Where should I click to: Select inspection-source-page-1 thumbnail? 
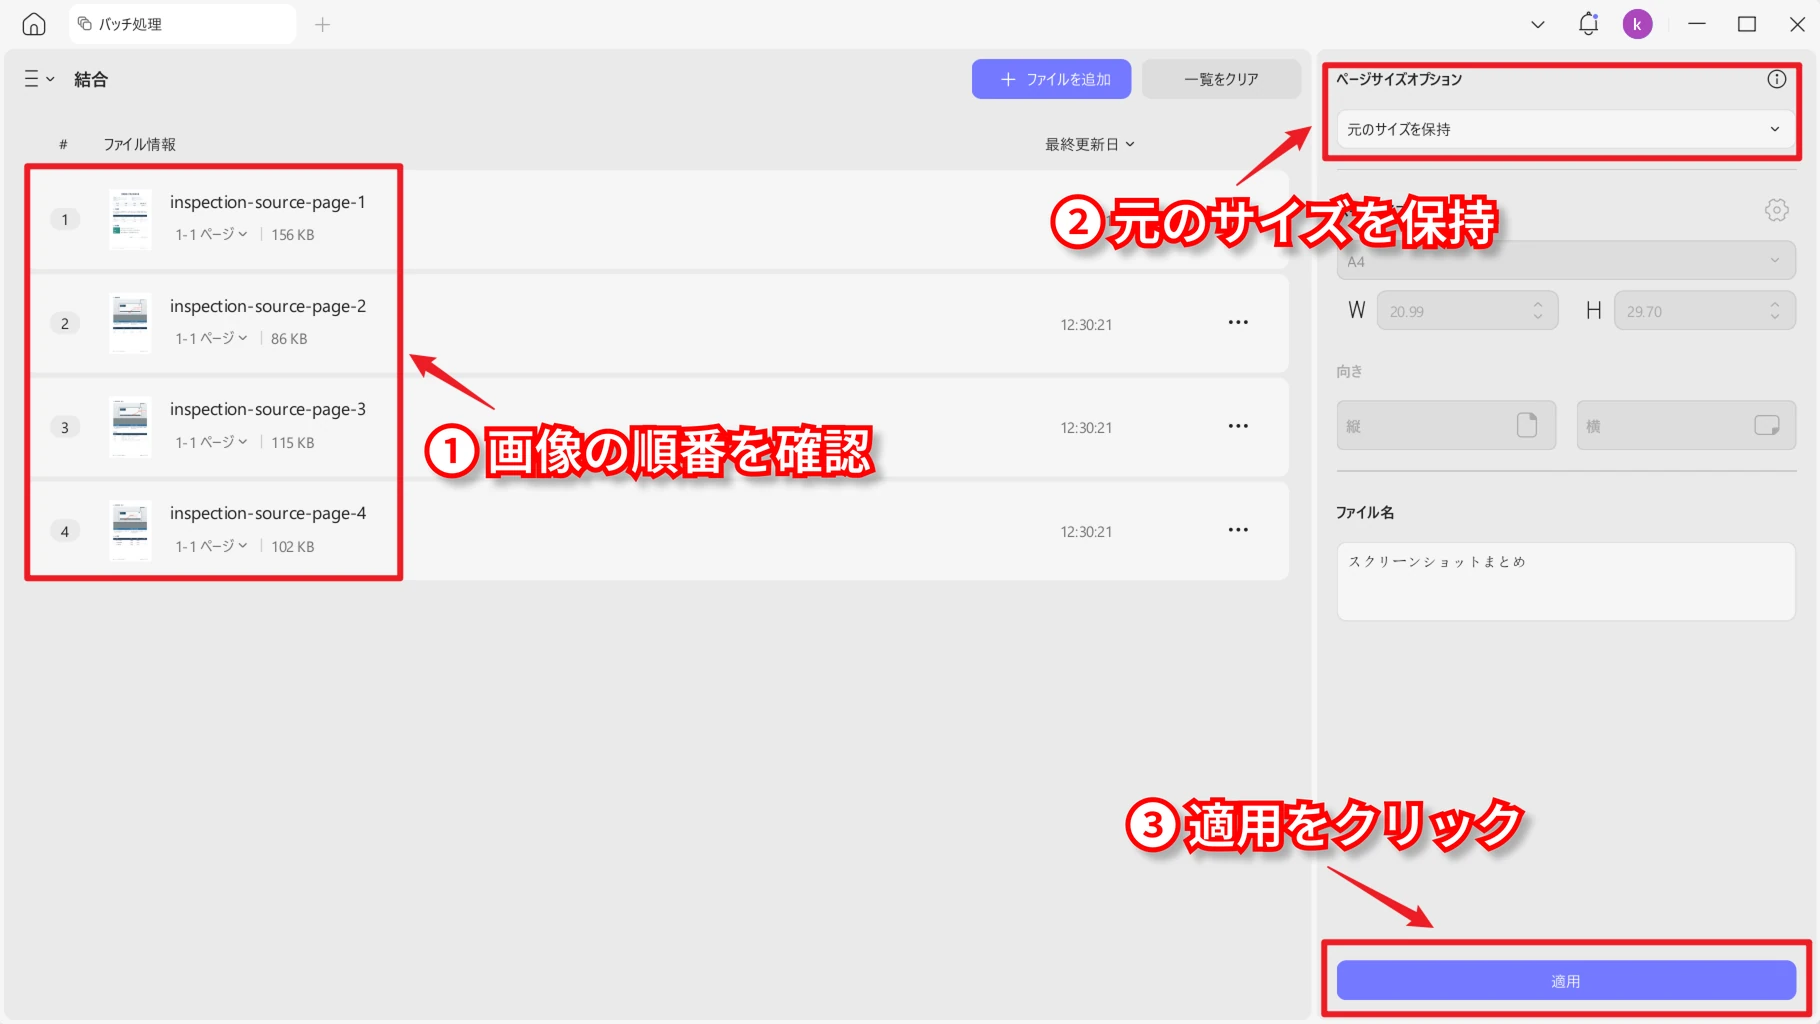click(130, 219)
